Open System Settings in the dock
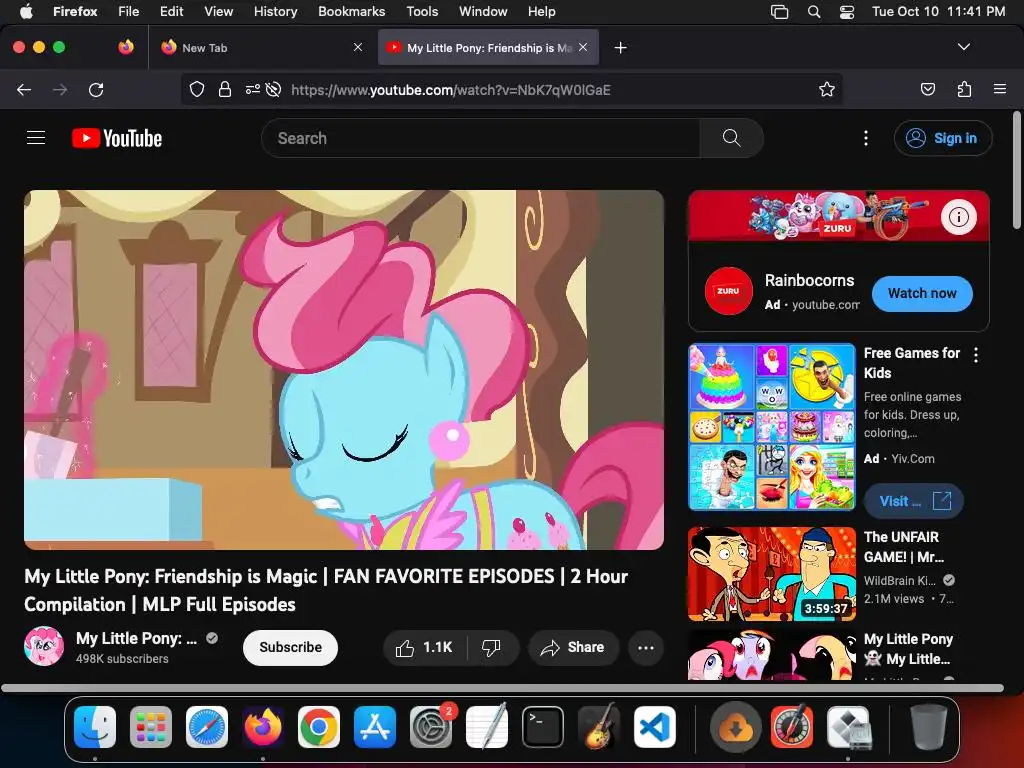The image size is (1024, 768). coord(431,727)
